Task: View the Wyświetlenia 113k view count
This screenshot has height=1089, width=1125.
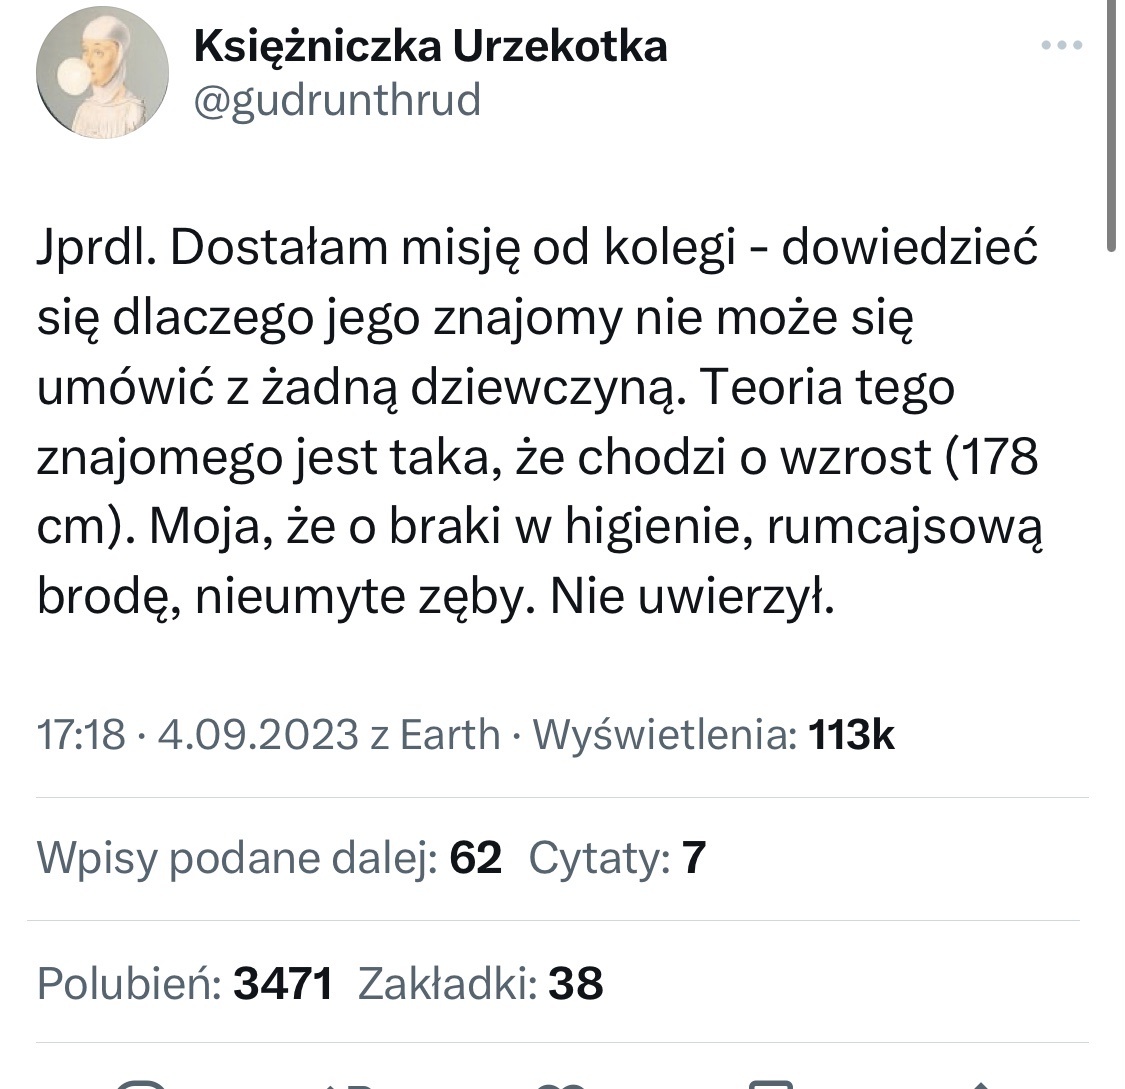Action: tap(713, 735)
